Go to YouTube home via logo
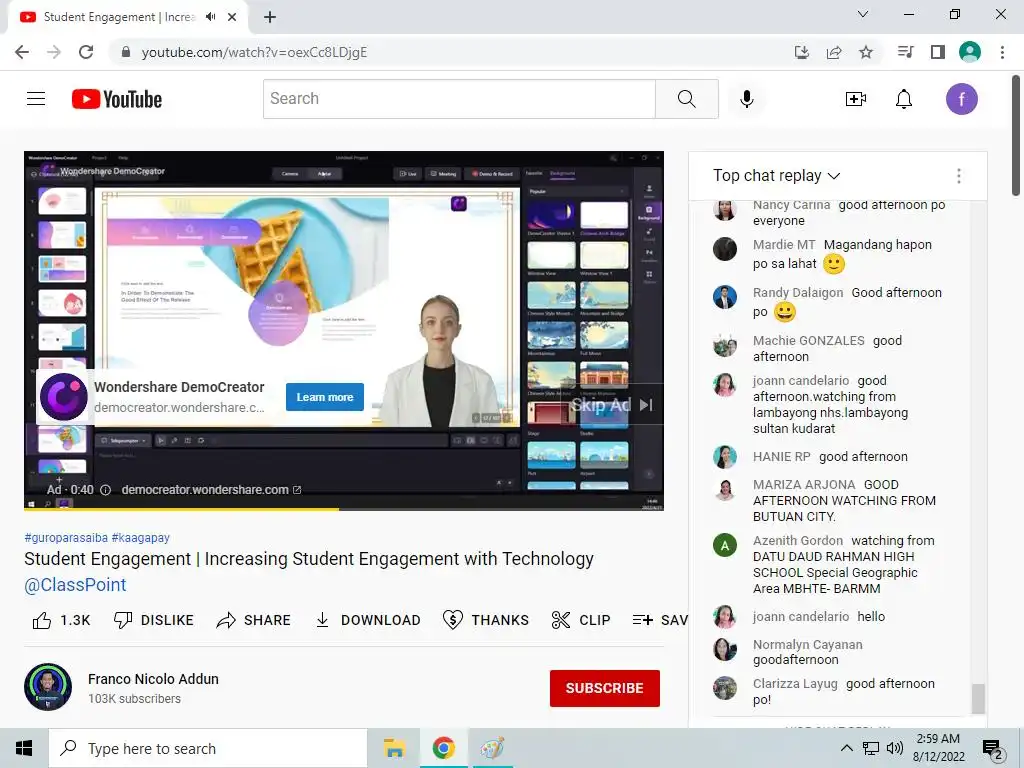This screenshot has height=768, width=1024. [117, 99]
